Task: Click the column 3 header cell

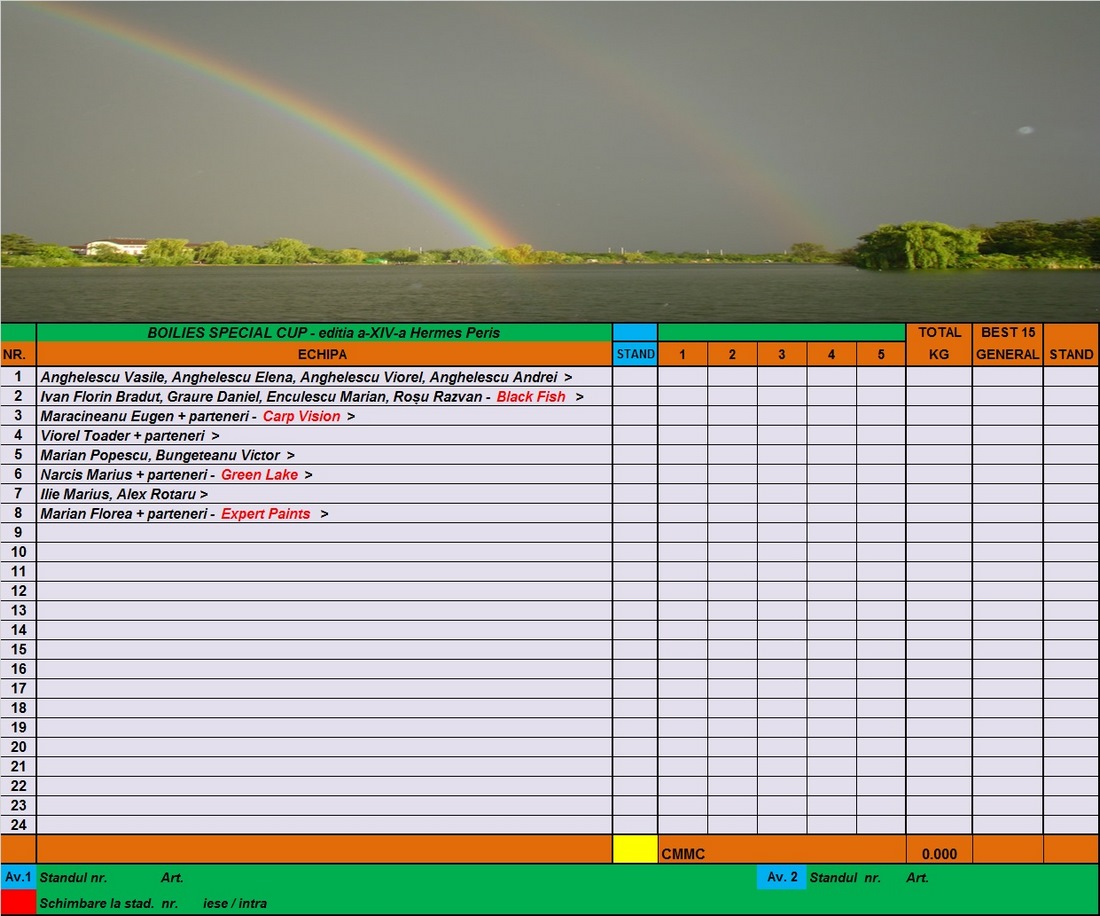Action: tap(782, 354)
